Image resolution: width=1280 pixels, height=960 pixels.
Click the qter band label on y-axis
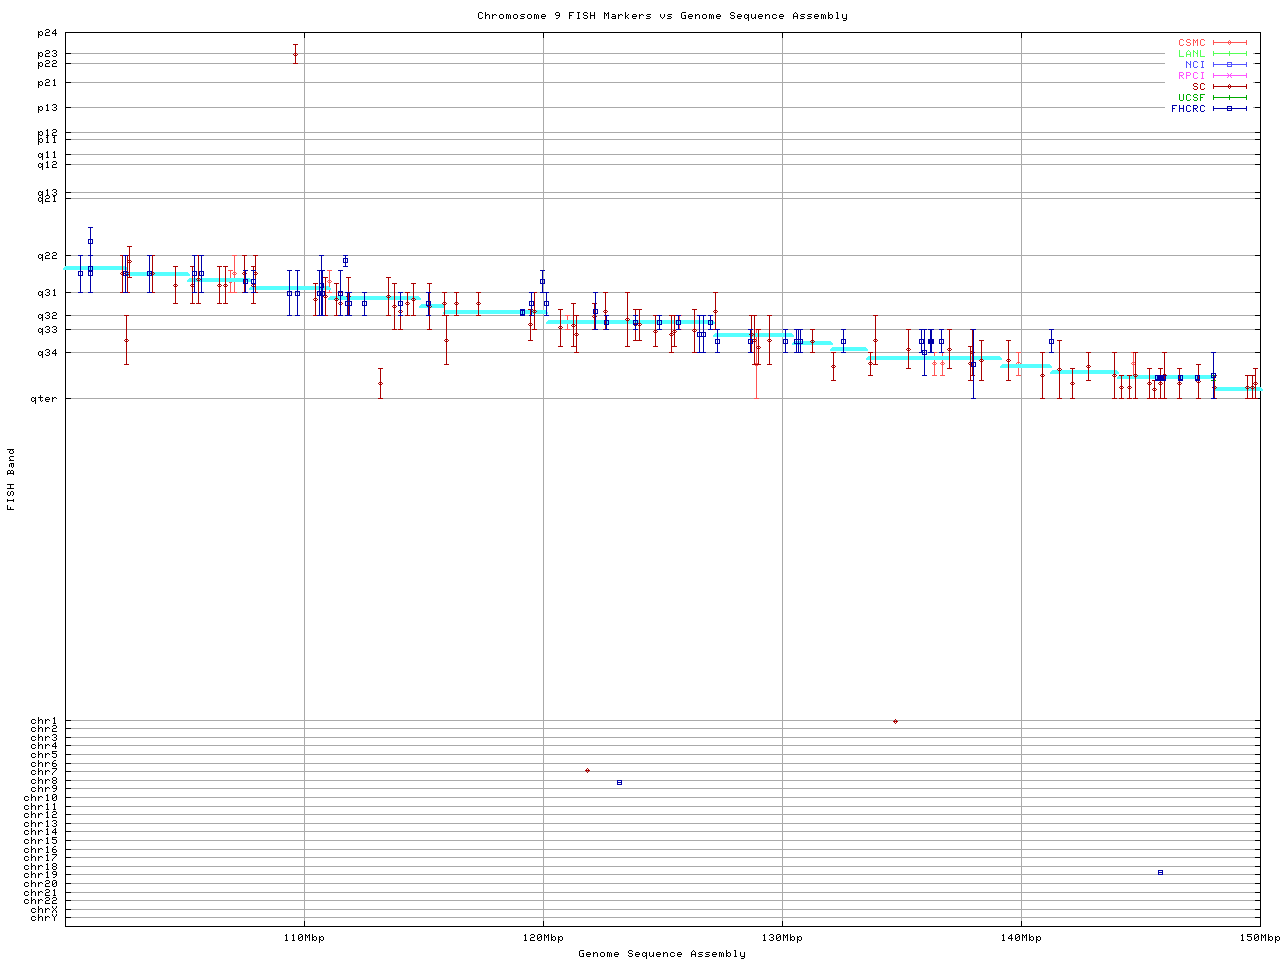(45, 399)
